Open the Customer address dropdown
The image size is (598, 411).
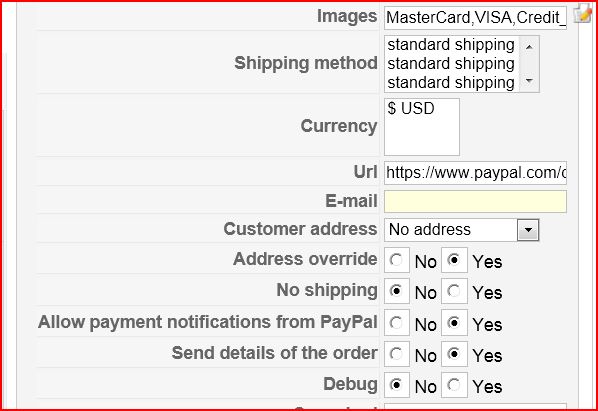(461, 230)
